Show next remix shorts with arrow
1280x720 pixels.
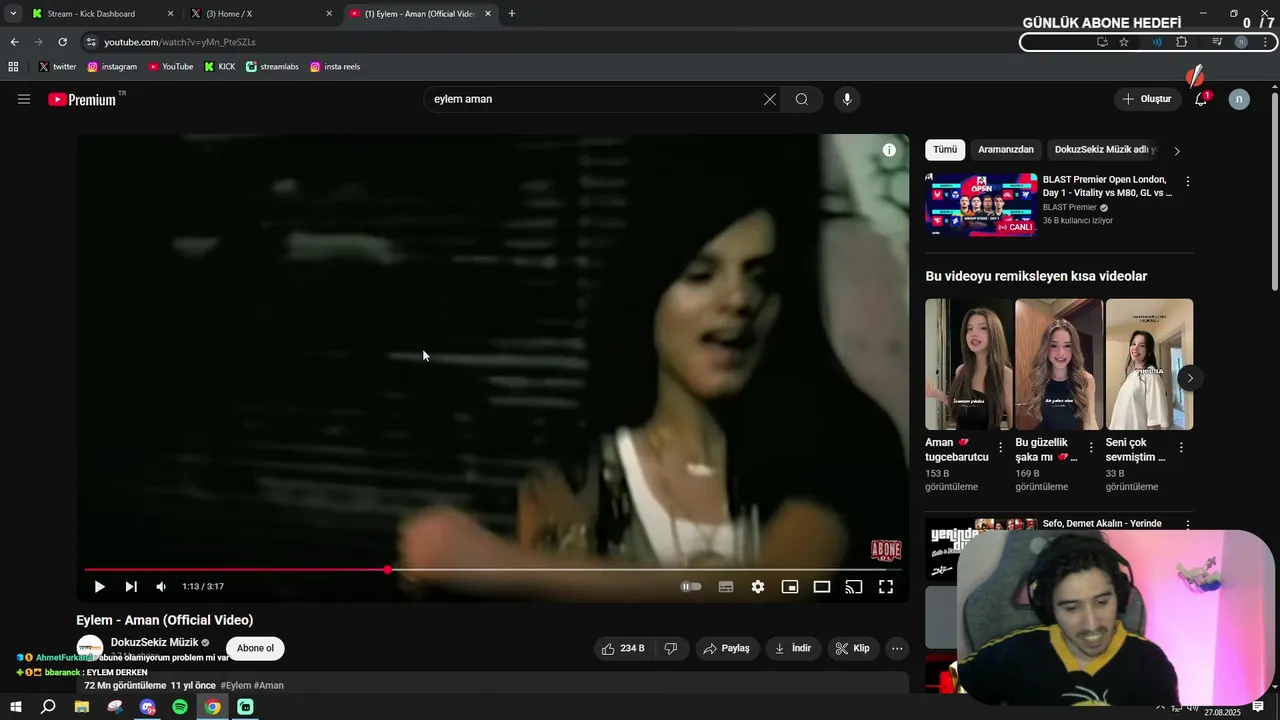1190,378
